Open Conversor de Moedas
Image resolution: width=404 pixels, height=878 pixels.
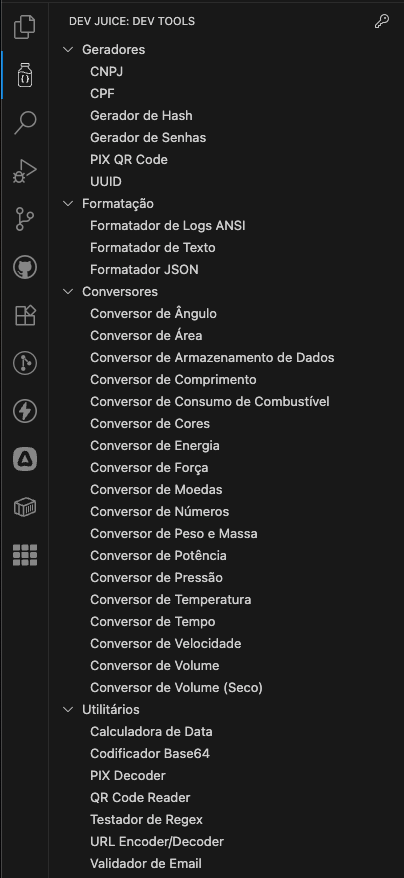pos(156,489)
